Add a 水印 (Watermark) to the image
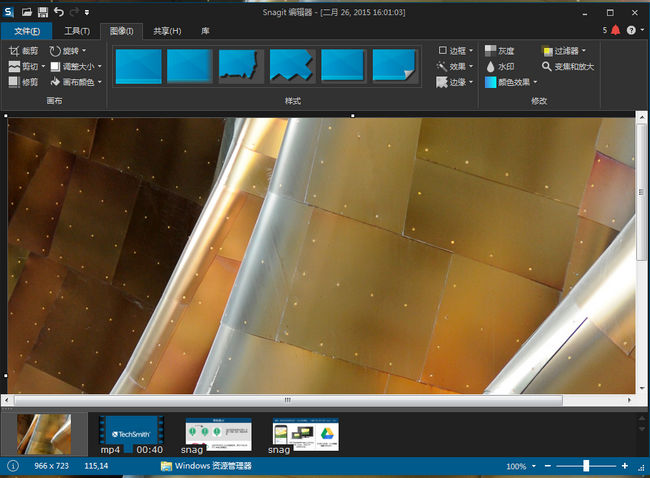650x478 pixels. point(499,66)
